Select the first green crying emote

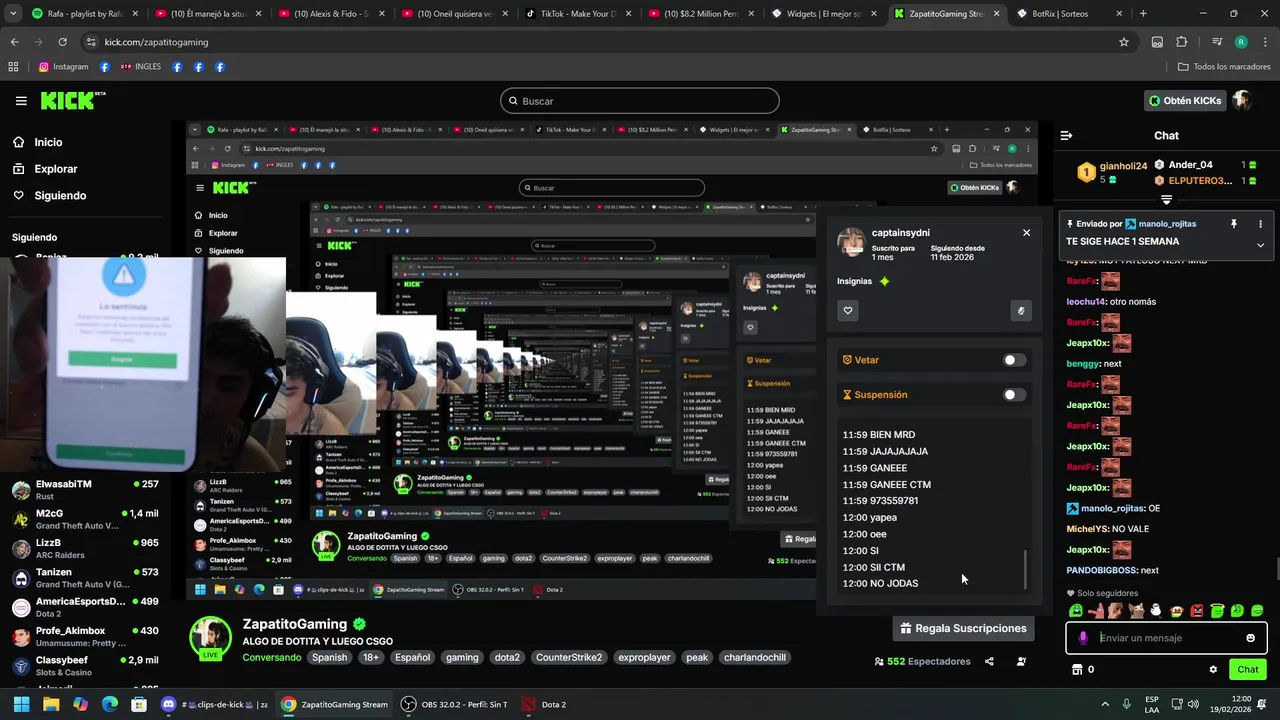point(1076,610)
